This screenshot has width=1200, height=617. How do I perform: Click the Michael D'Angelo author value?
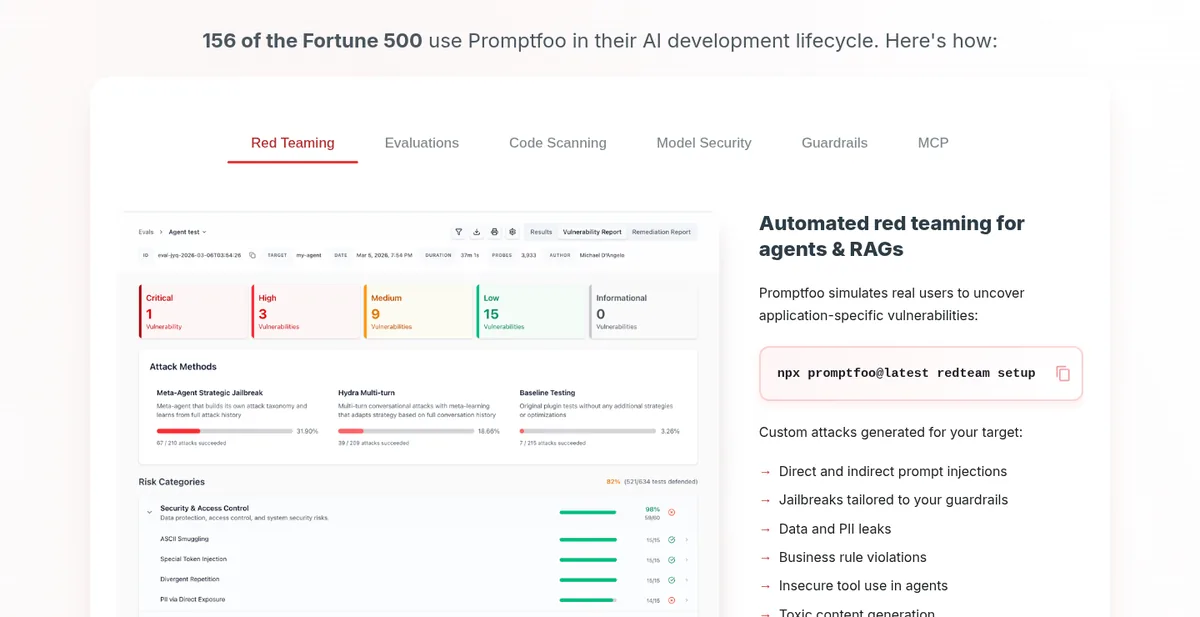coord(602,255)
